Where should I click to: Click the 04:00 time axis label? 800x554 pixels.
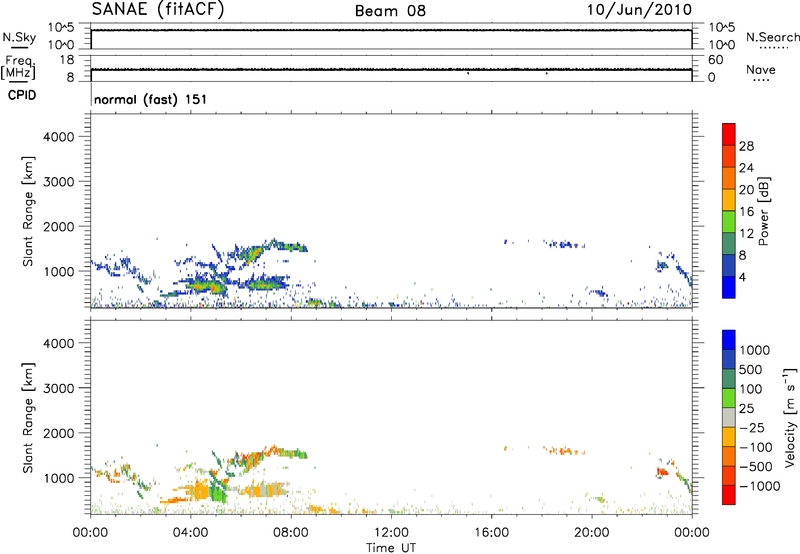(x=190, y=532)
